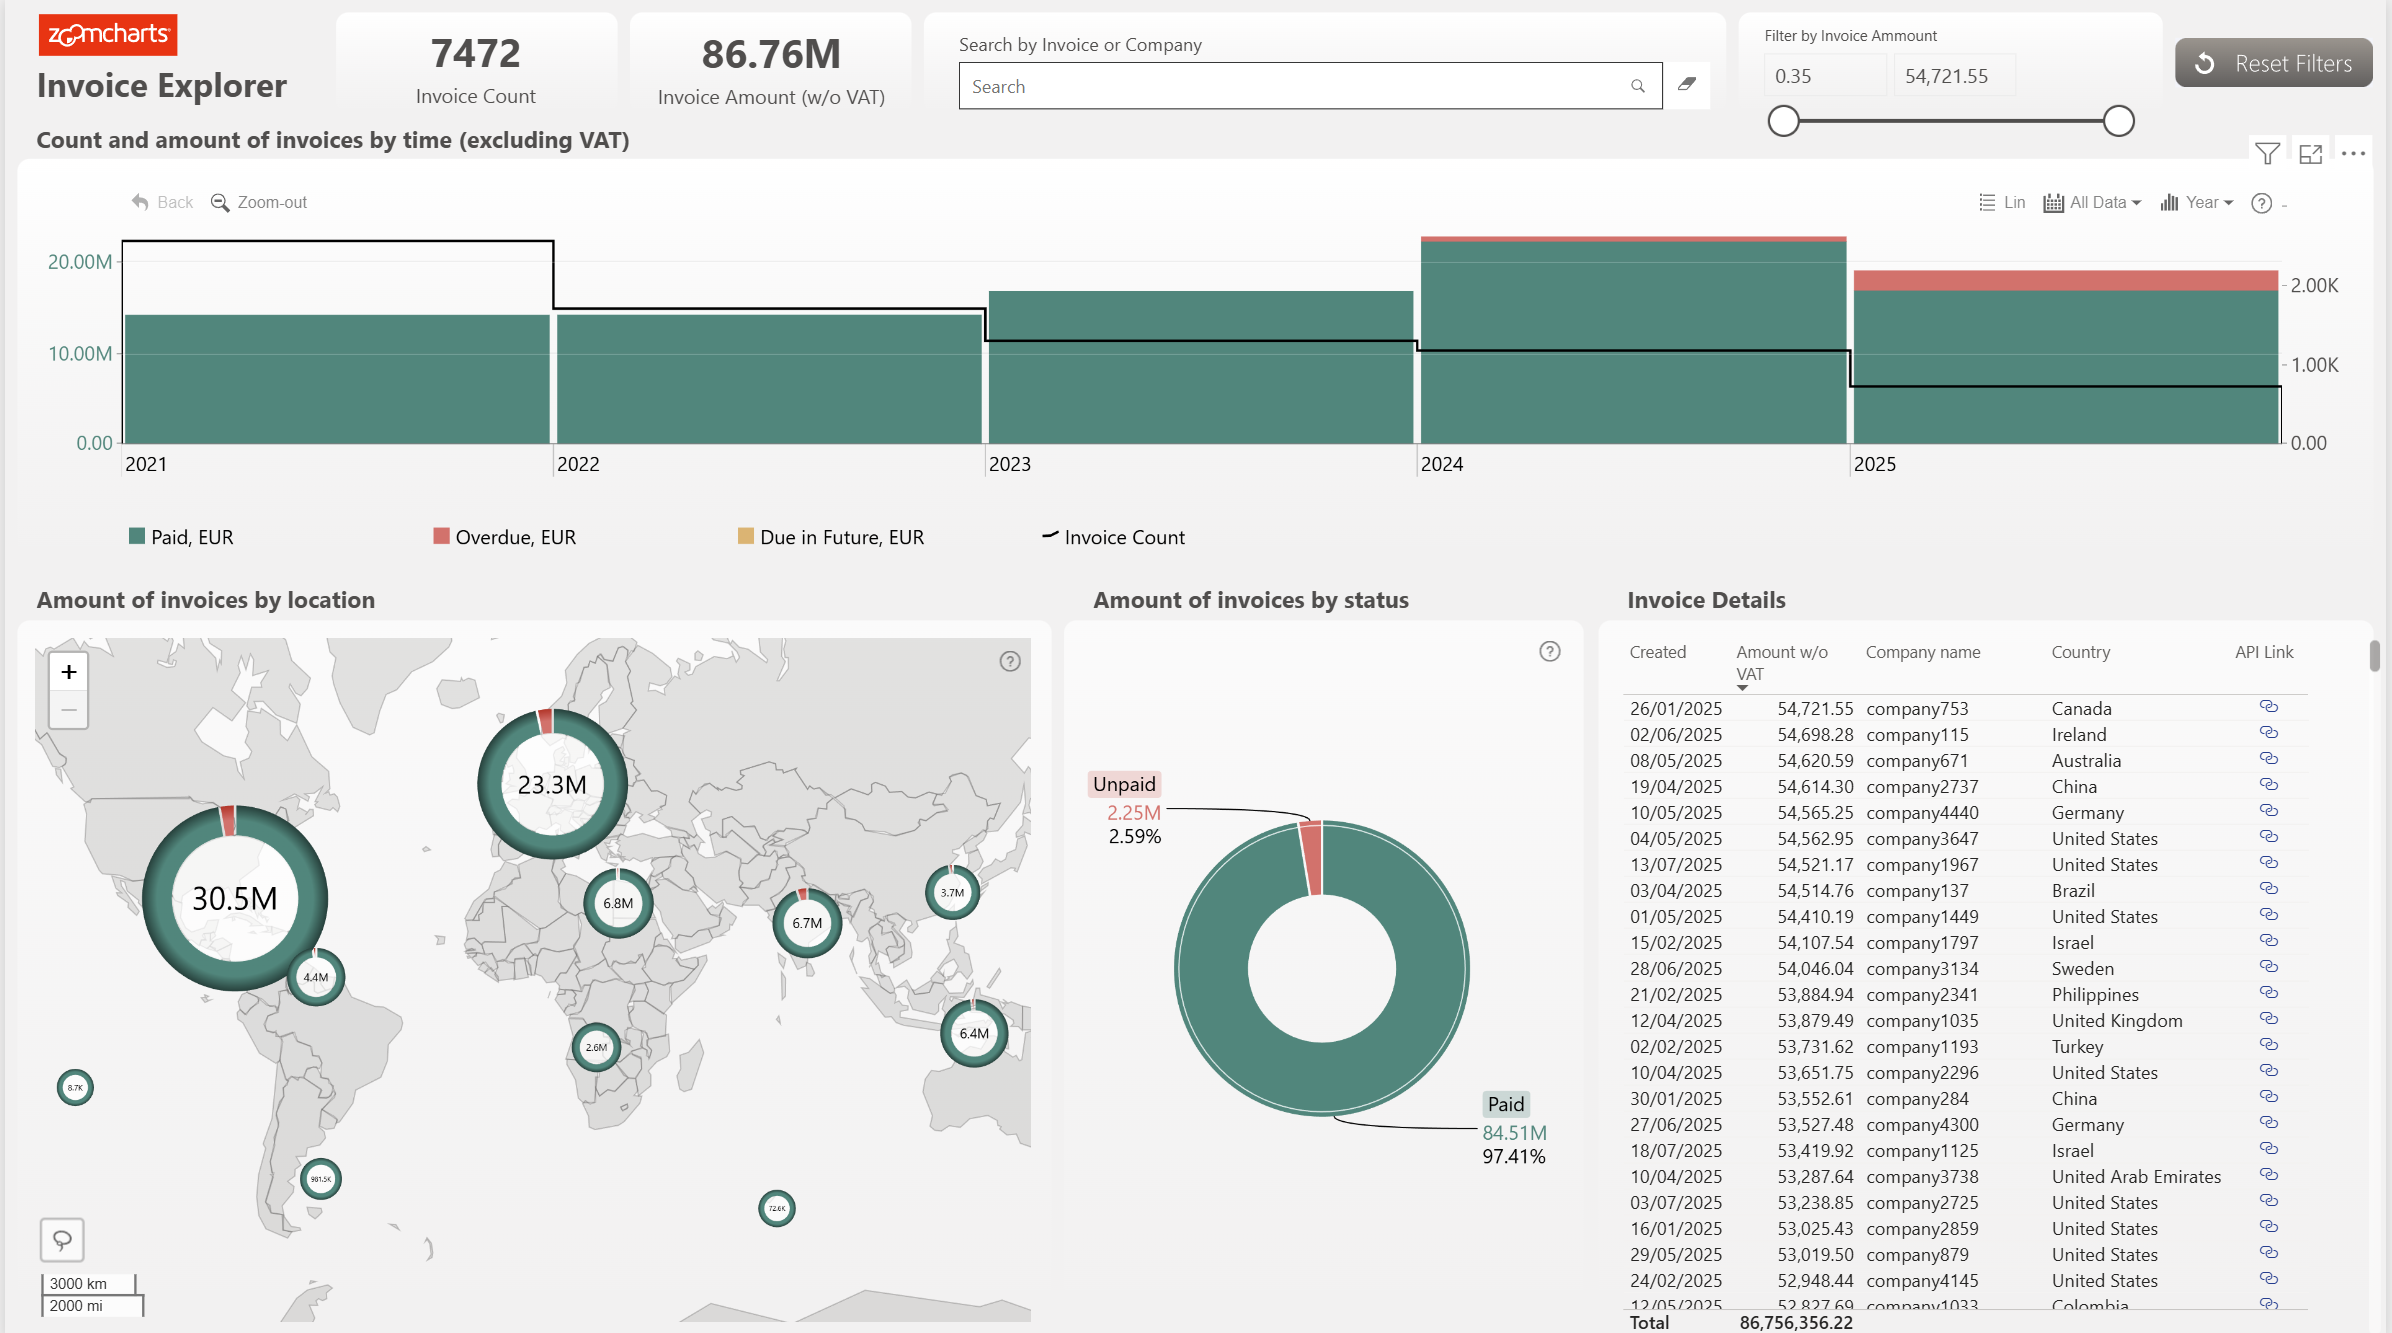Open focus mode for the chart
Viewport: 2392px width, 1333px height.
(2310, 153)
